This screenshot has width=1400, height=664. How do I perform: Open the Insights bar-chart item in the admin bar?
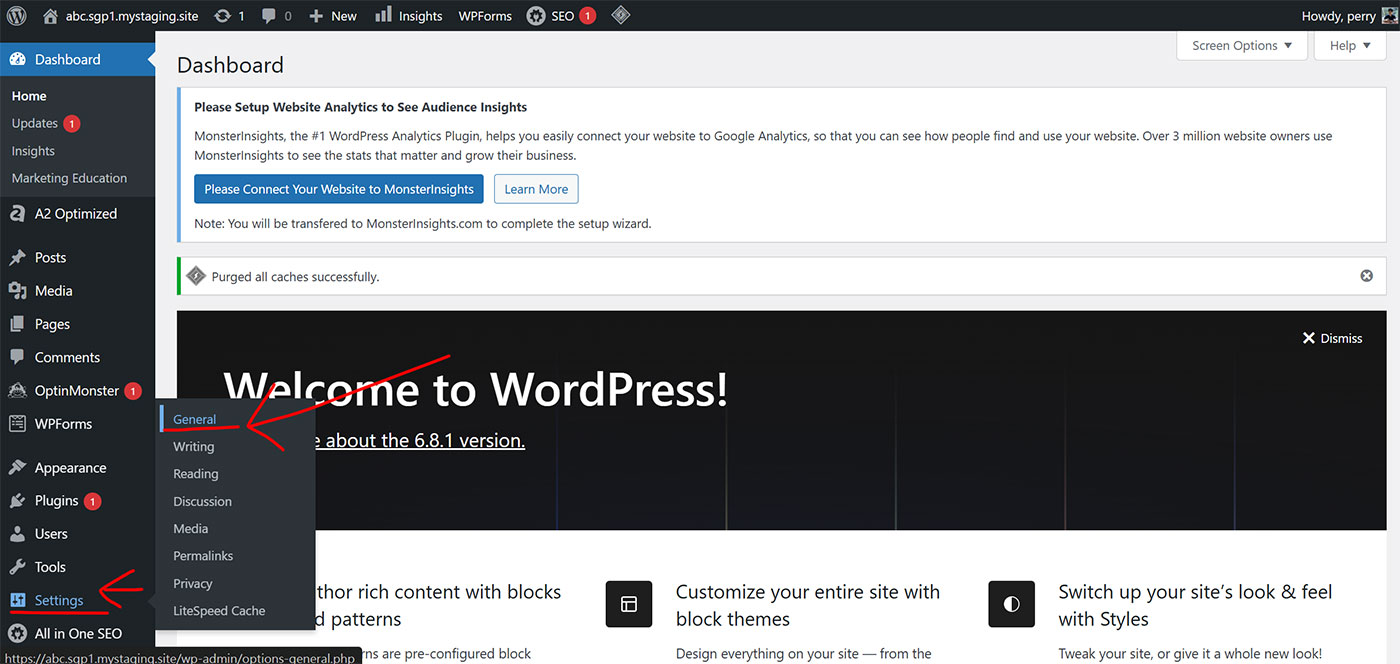pyautogui.click(x=408, y=16)
